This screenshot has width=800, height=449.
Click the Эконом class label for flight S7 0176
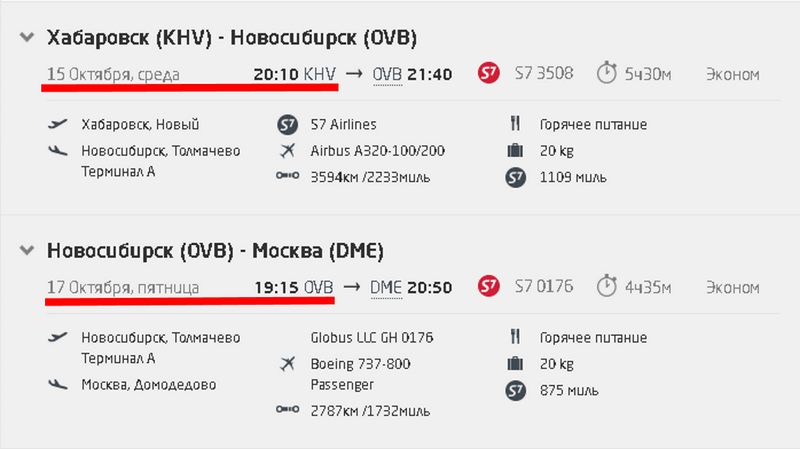(732, 288)
